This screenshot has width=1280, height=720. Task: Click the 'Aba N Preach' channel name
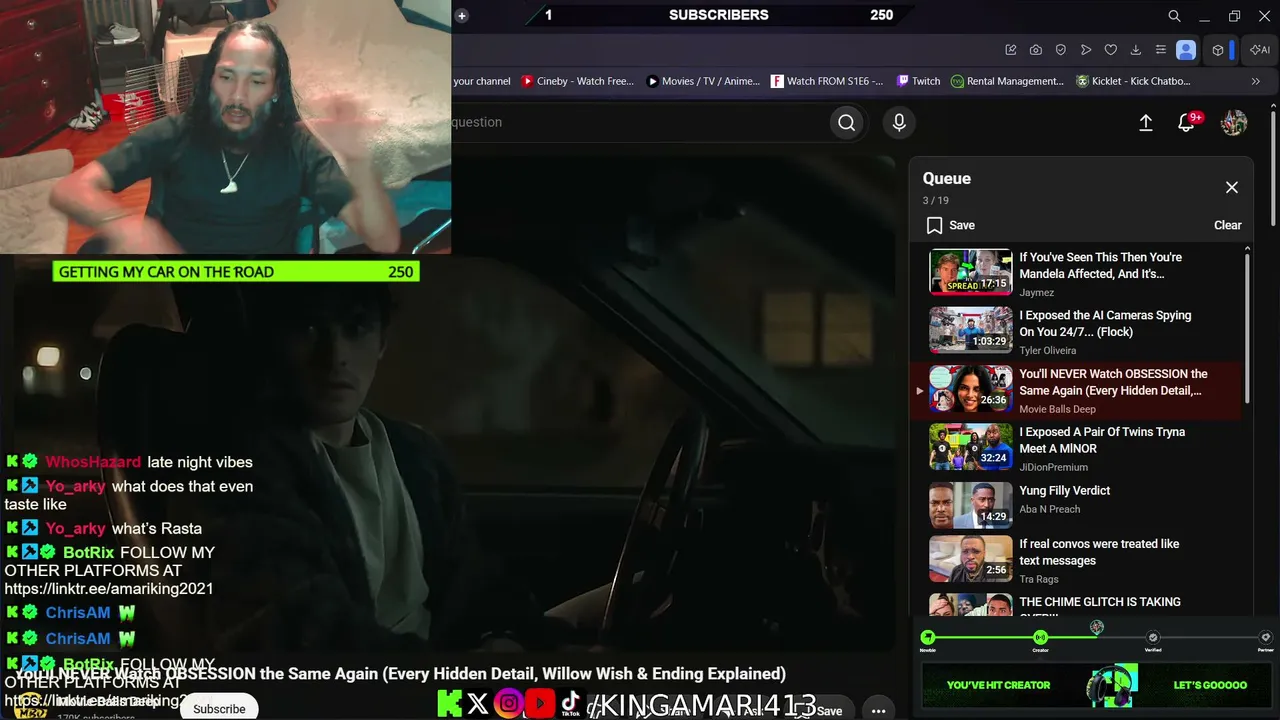tap(1049, 509)
